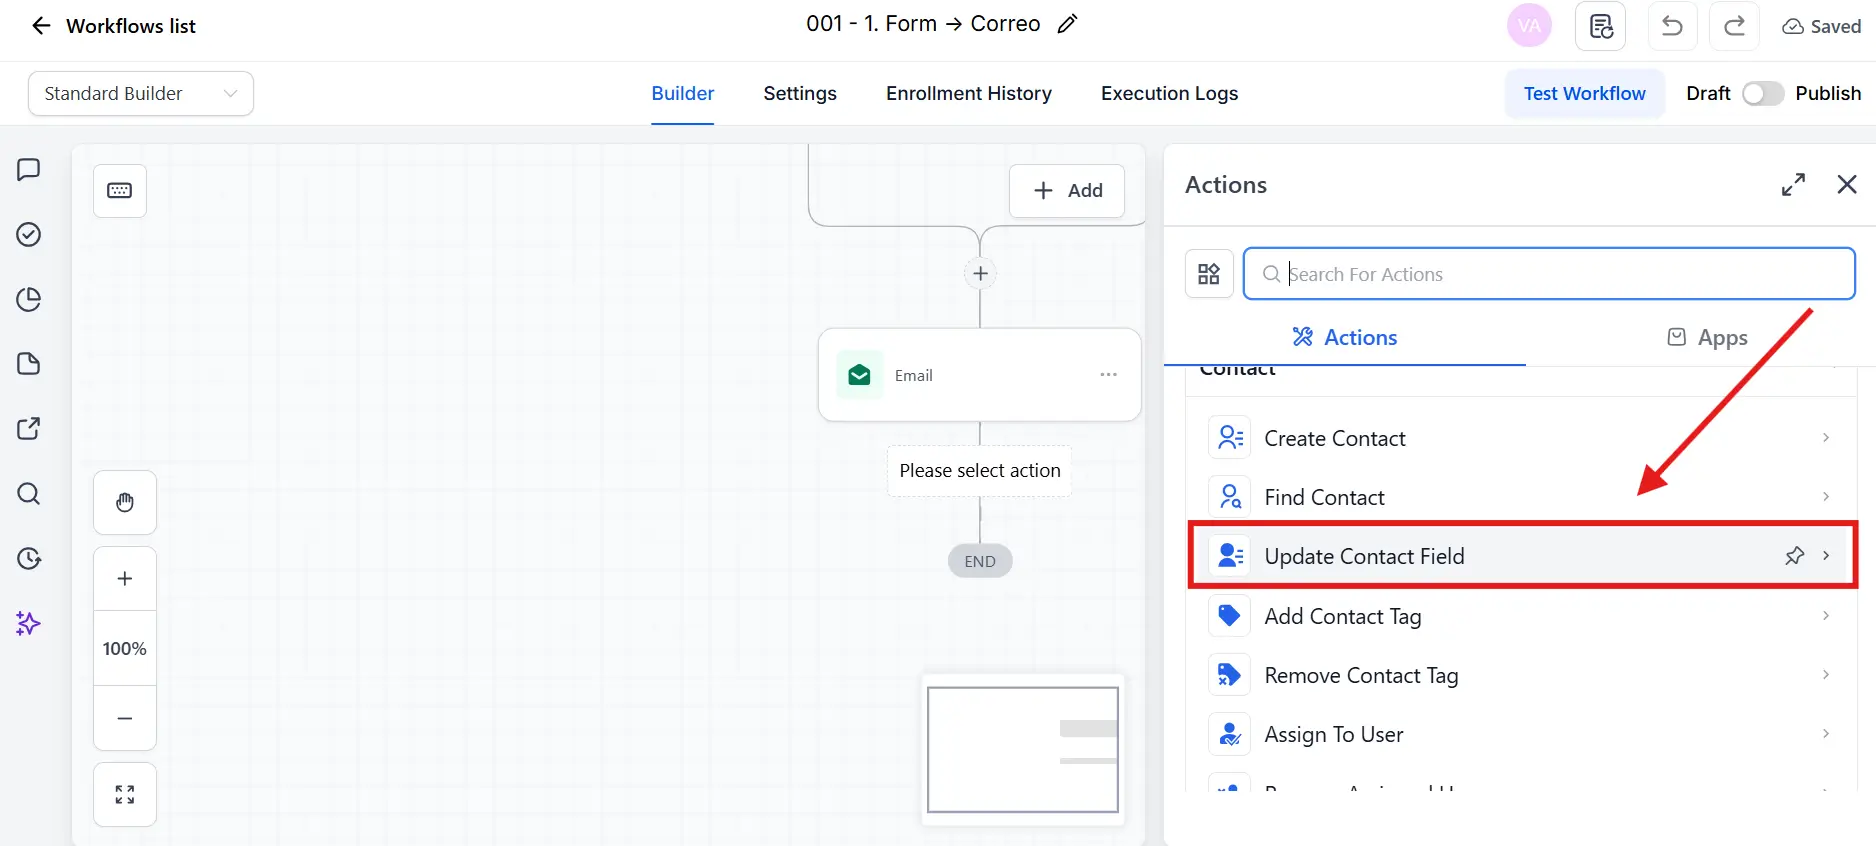Zoom in the canvas with plus
The image size is (1876, 846).
(x=125, y=579)
